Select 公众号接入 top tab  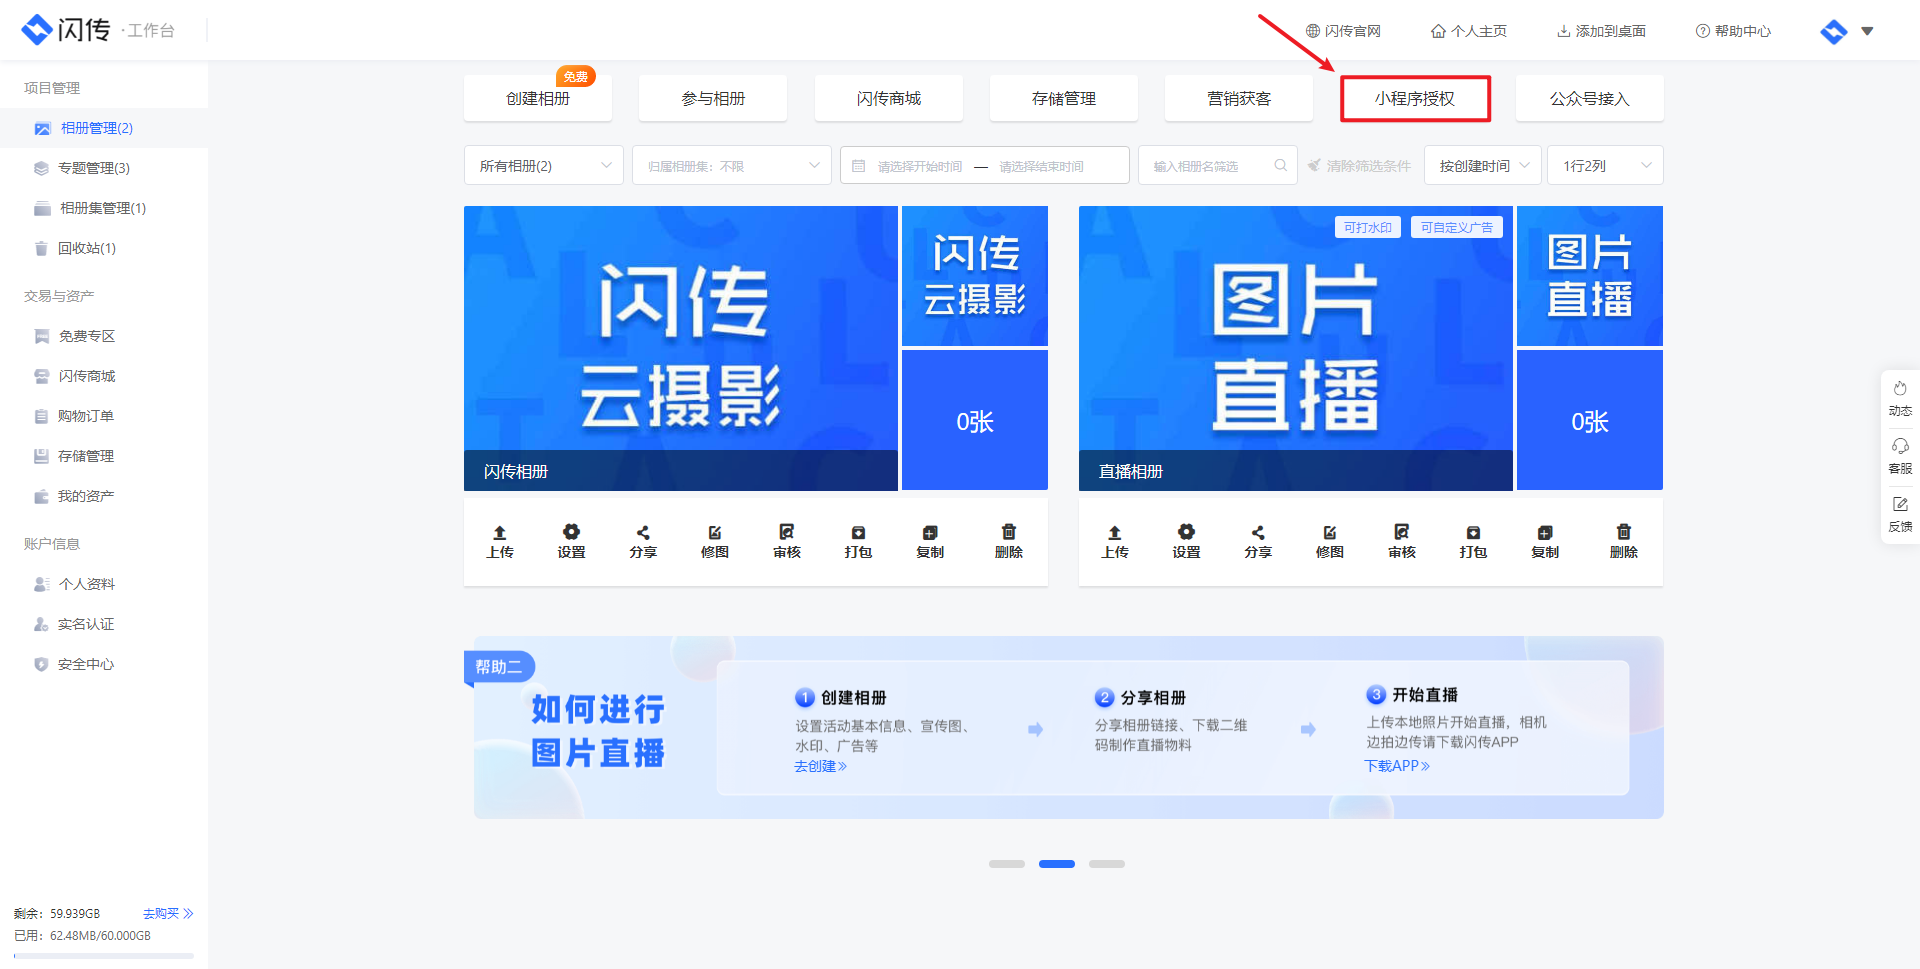[x=1590, y=98]
